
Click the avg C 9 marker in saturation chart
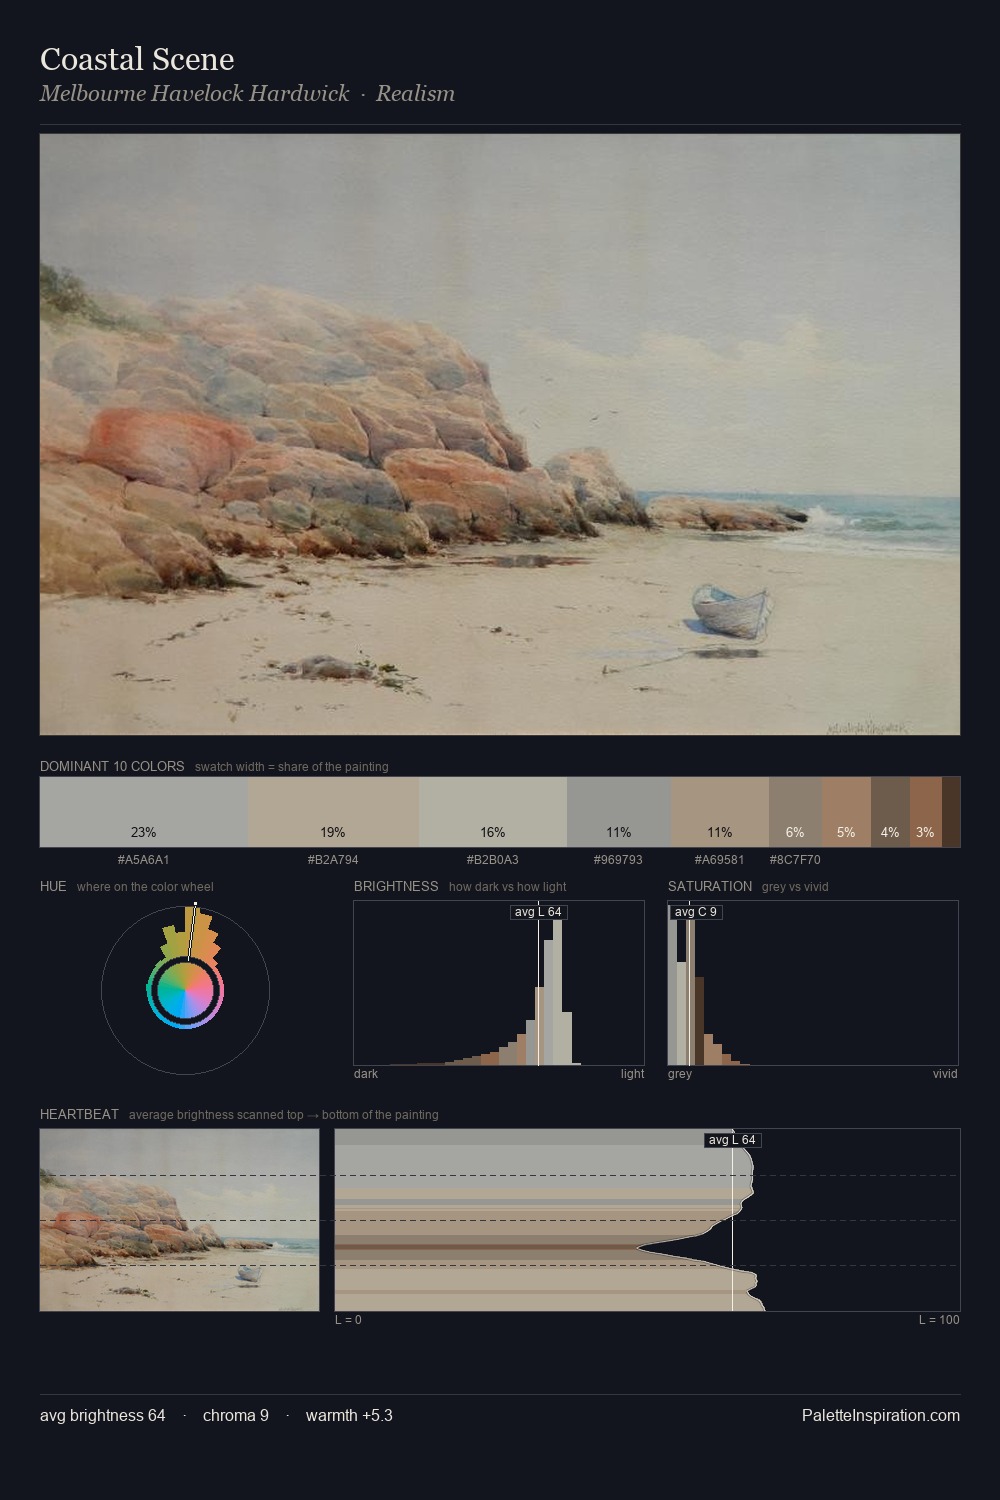coord(695,912)
